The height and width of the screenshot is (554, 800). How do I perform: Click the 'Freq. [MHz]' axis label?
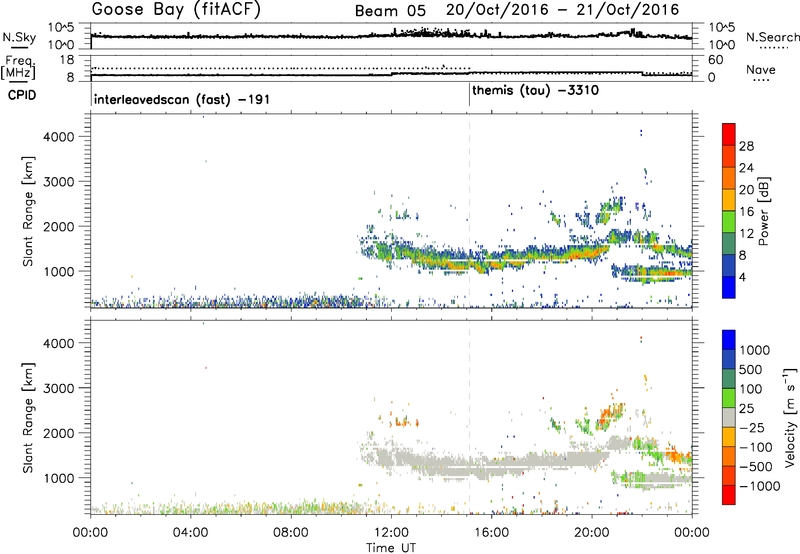pos(19,67)
